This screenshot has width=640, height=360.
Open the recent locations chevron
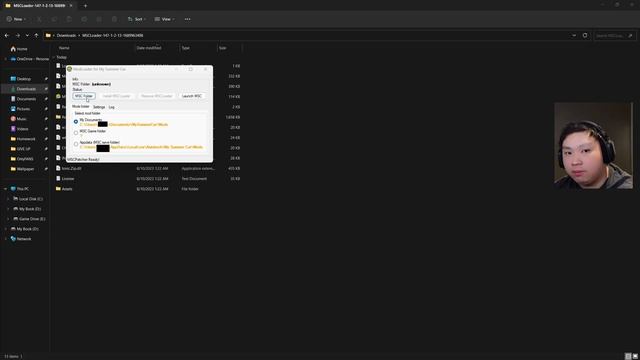pos(27,36)
